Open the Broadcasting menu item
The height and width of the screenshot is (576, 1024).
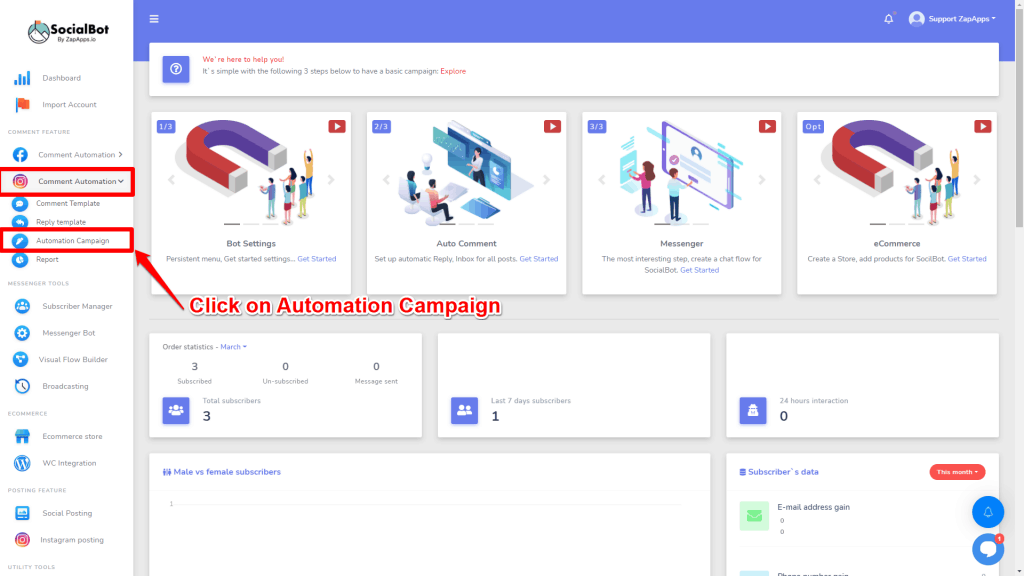click(x=65, y=387)
